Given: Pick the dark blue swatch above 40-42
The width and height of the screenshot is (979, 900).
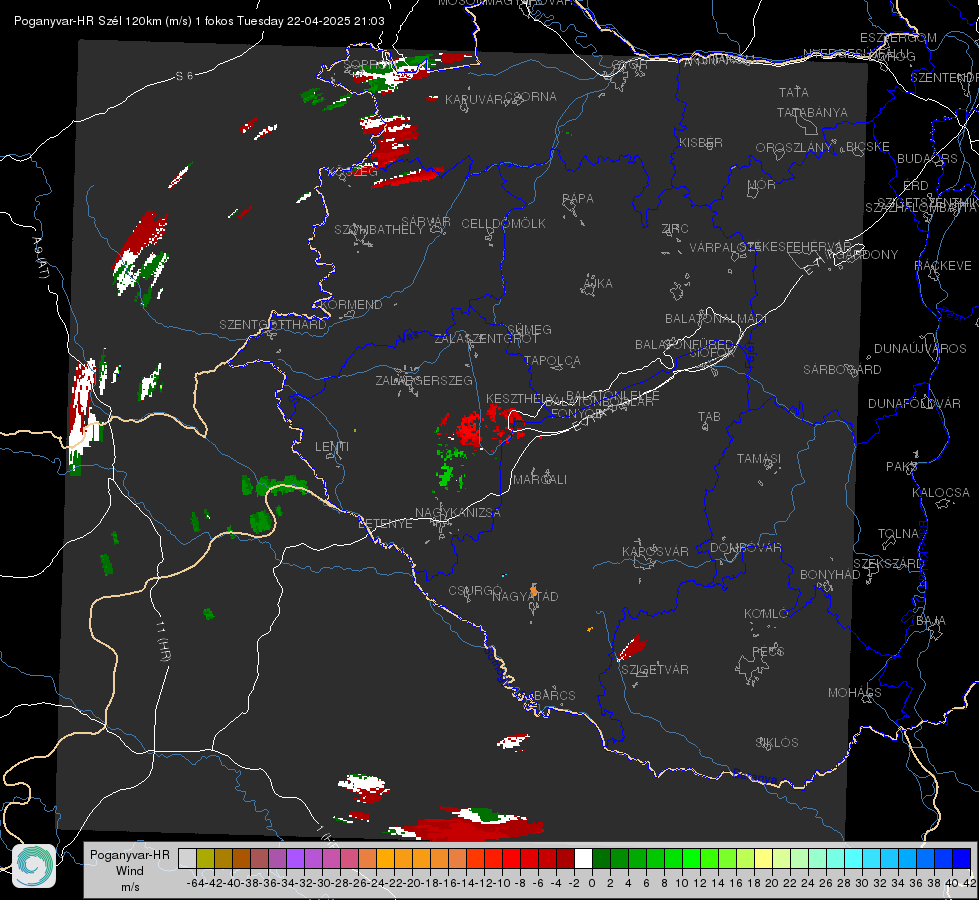Looking at the screenshot, I should [962, 859].
